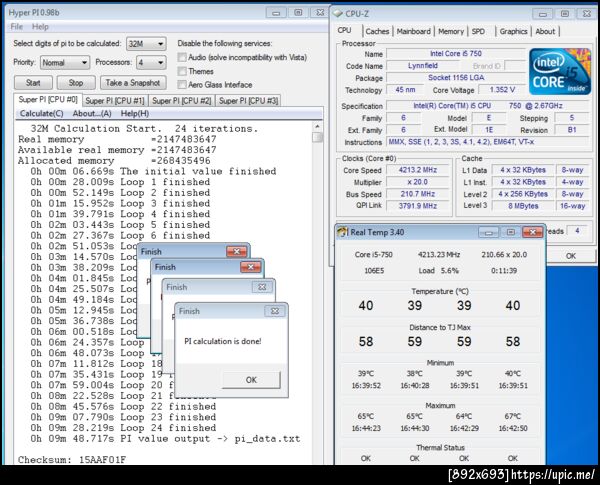Click the Loop 24 finished log line
The height and width of the screenshot is (485, 600).
click(123, 428)
